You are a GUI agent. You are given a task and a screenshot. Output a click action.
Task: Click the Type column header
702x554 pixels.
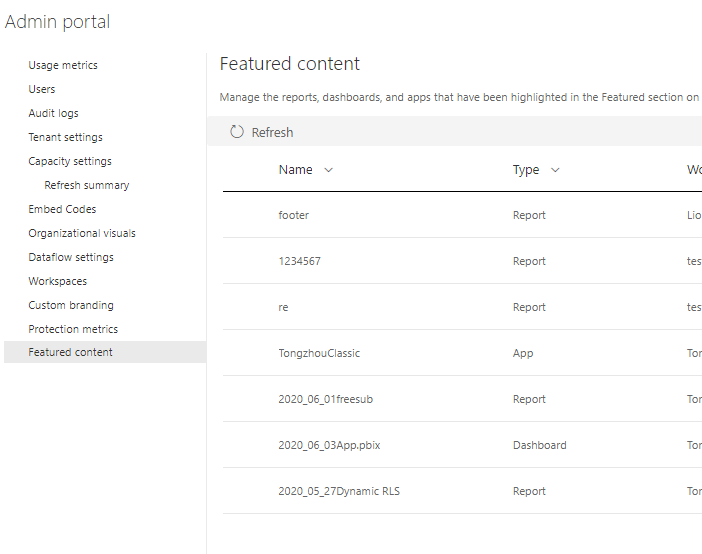click(526, 170)
